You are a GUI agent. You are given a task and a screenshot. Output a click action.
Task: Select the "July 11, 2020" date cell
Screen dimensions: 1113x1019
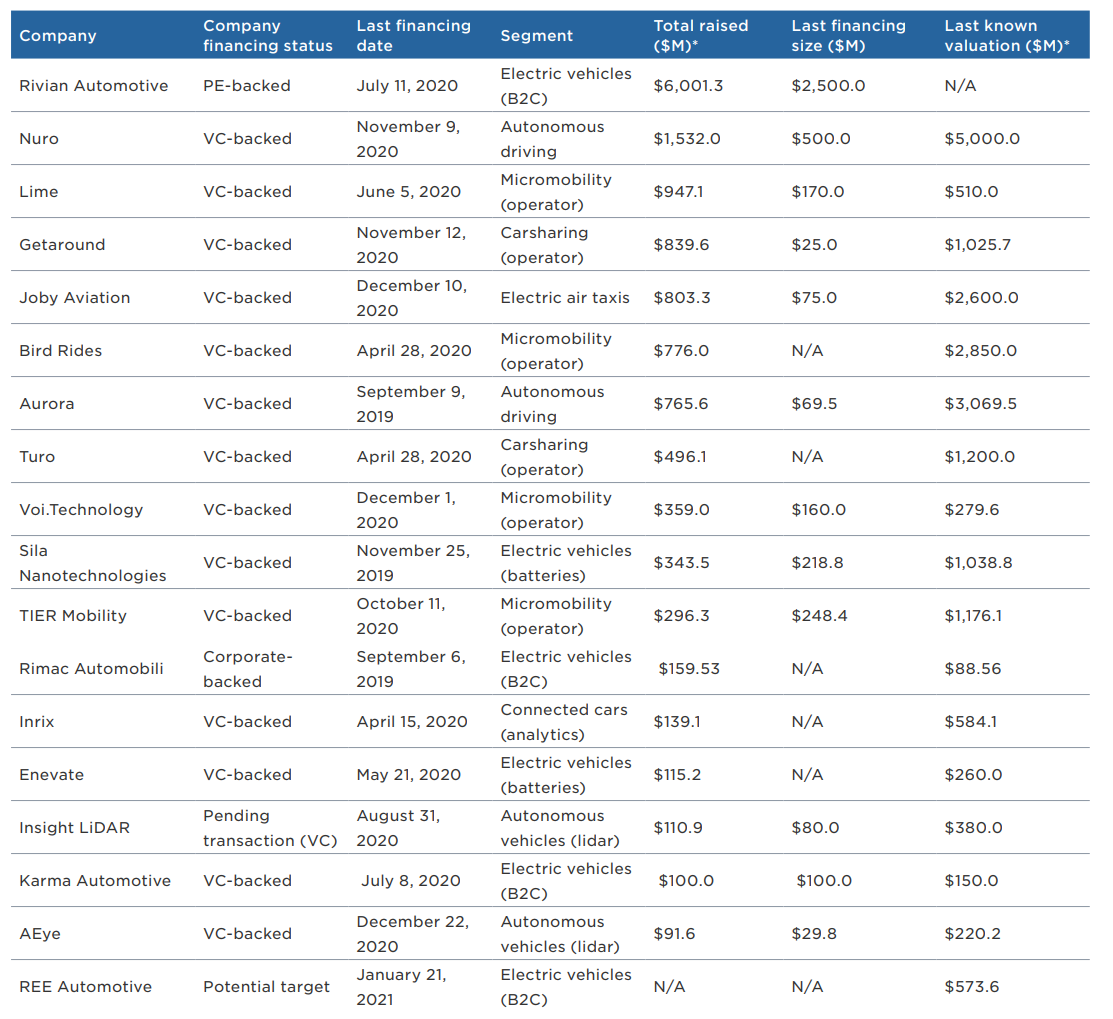(407, 86)
